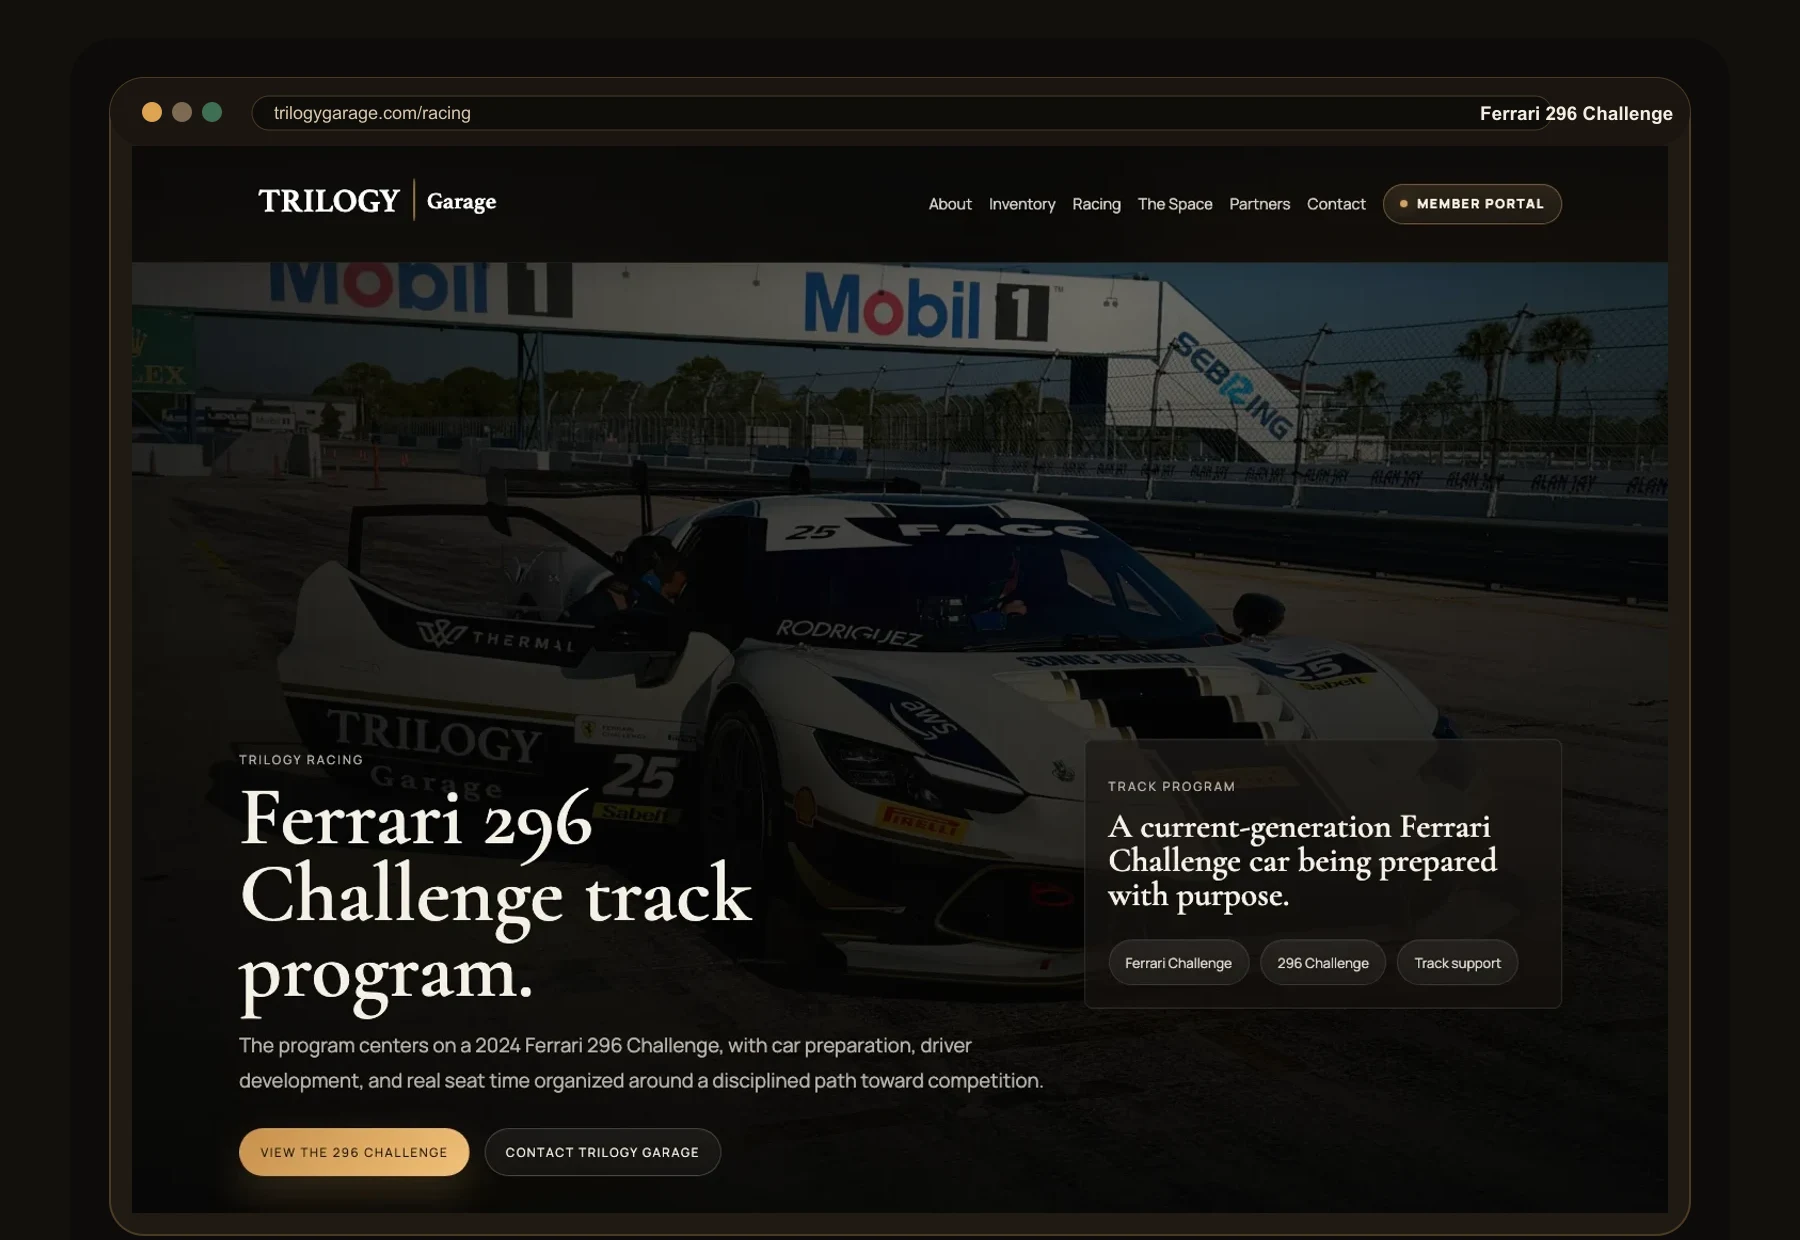Select Racing in the navigation
1800x1240 pixels.
pos(1096,204)
